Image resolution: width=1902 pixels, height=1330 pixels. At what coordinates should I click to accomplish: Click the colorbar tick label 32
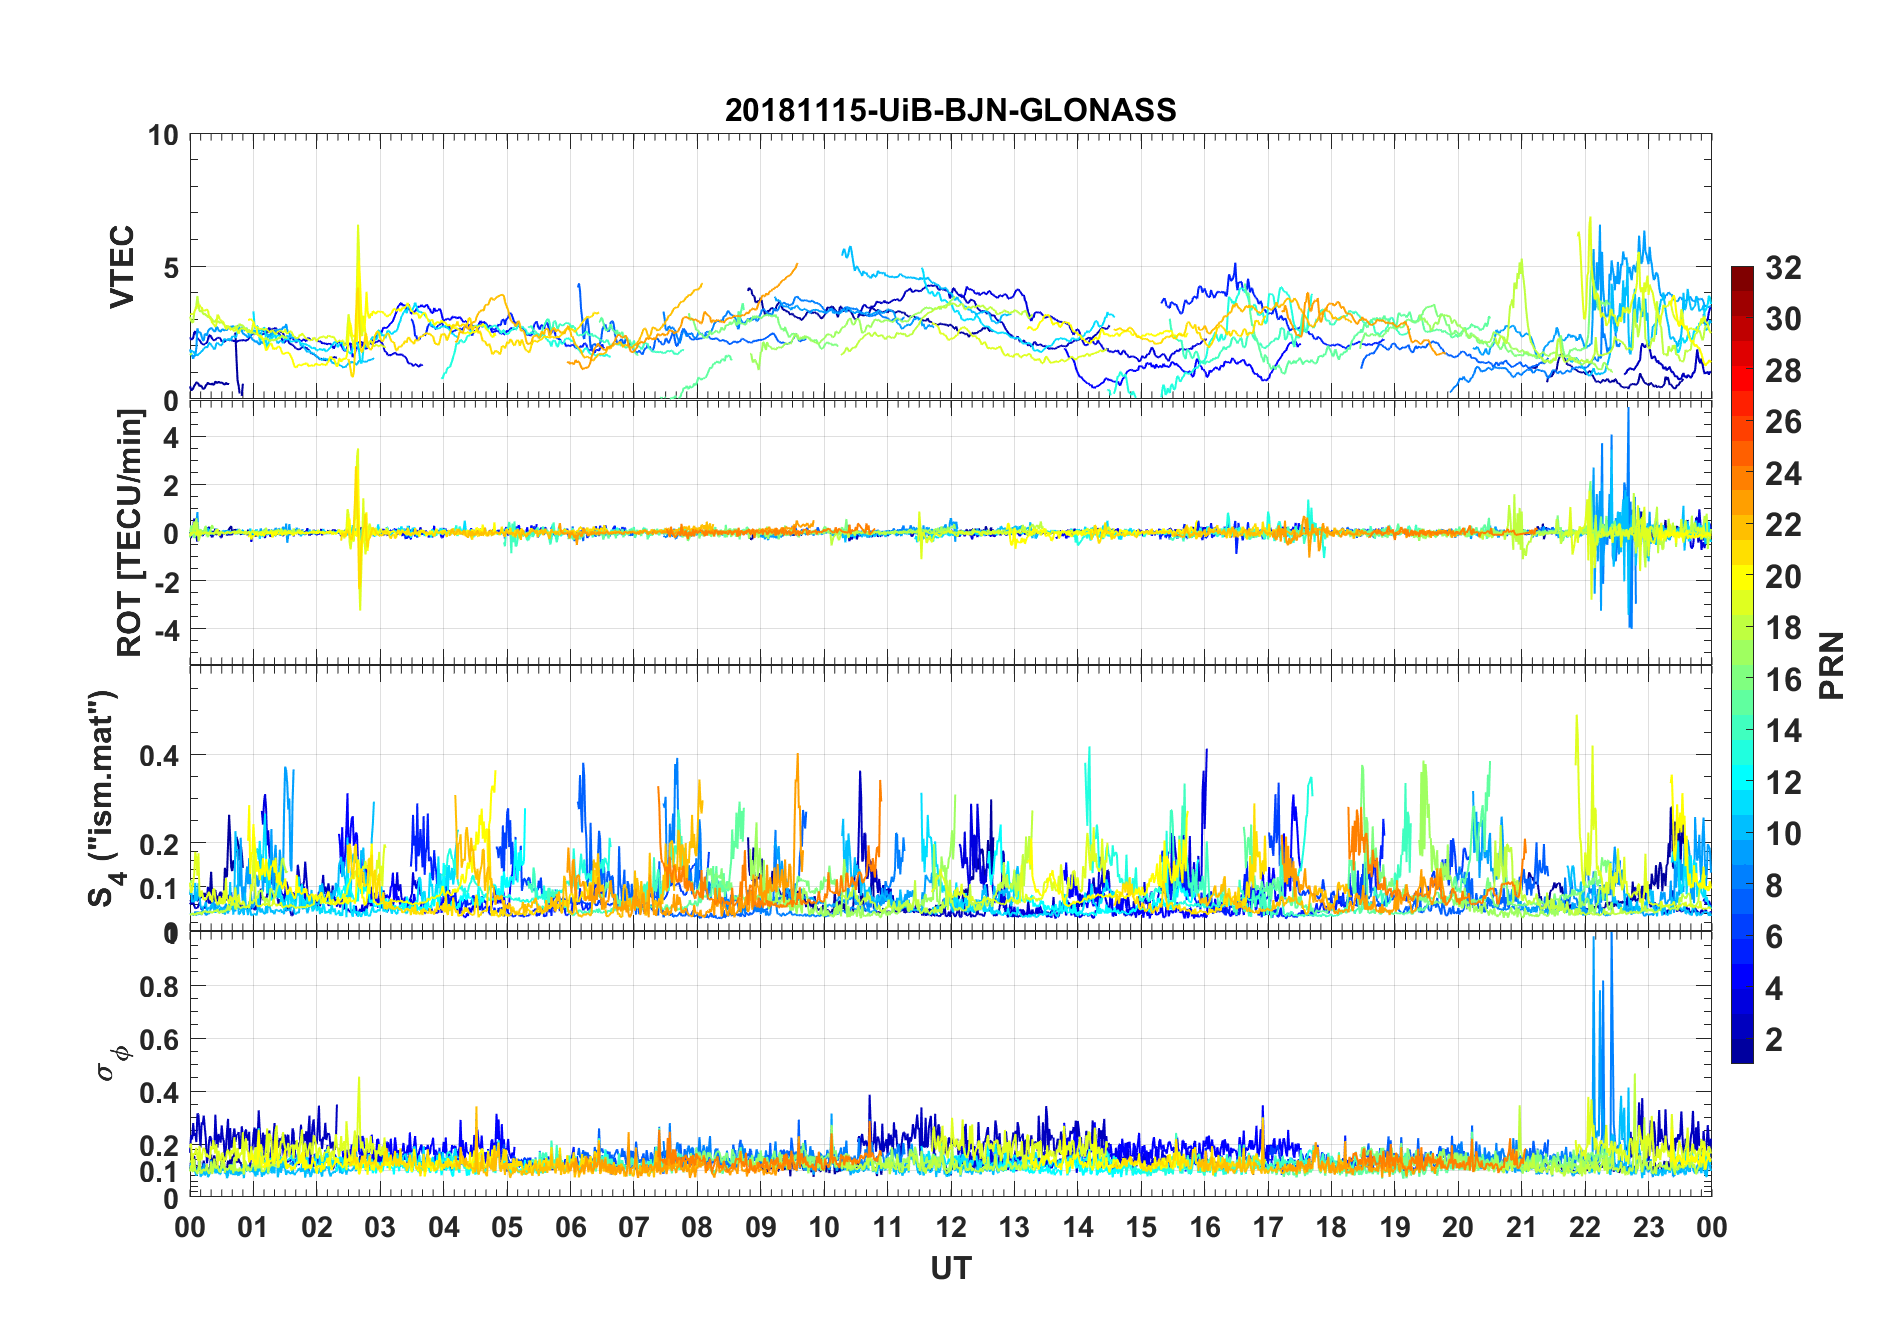coord(1783,267)
